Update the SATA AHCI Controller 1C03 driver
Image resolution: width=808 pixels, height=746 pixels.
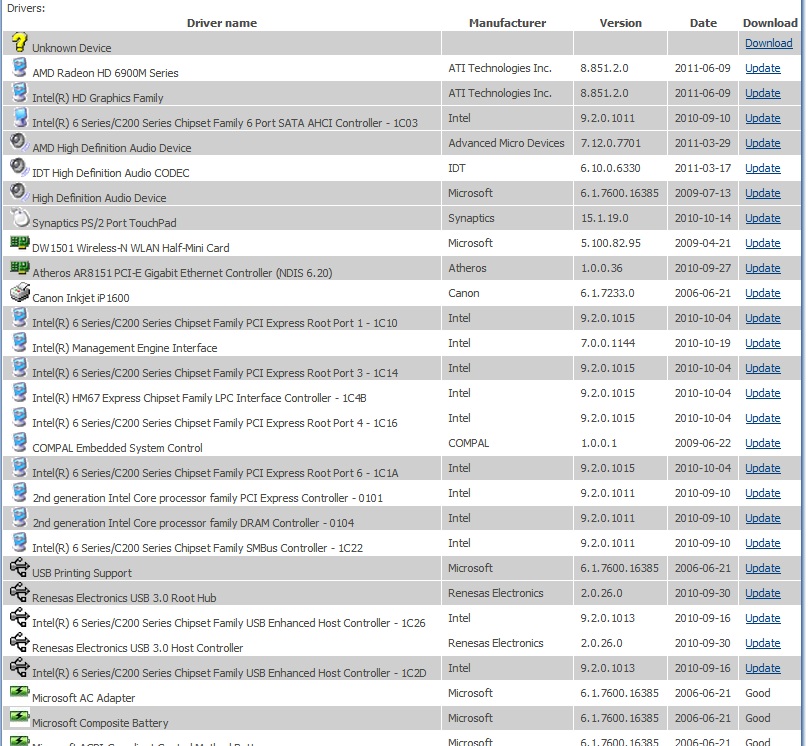coord(763,118)
